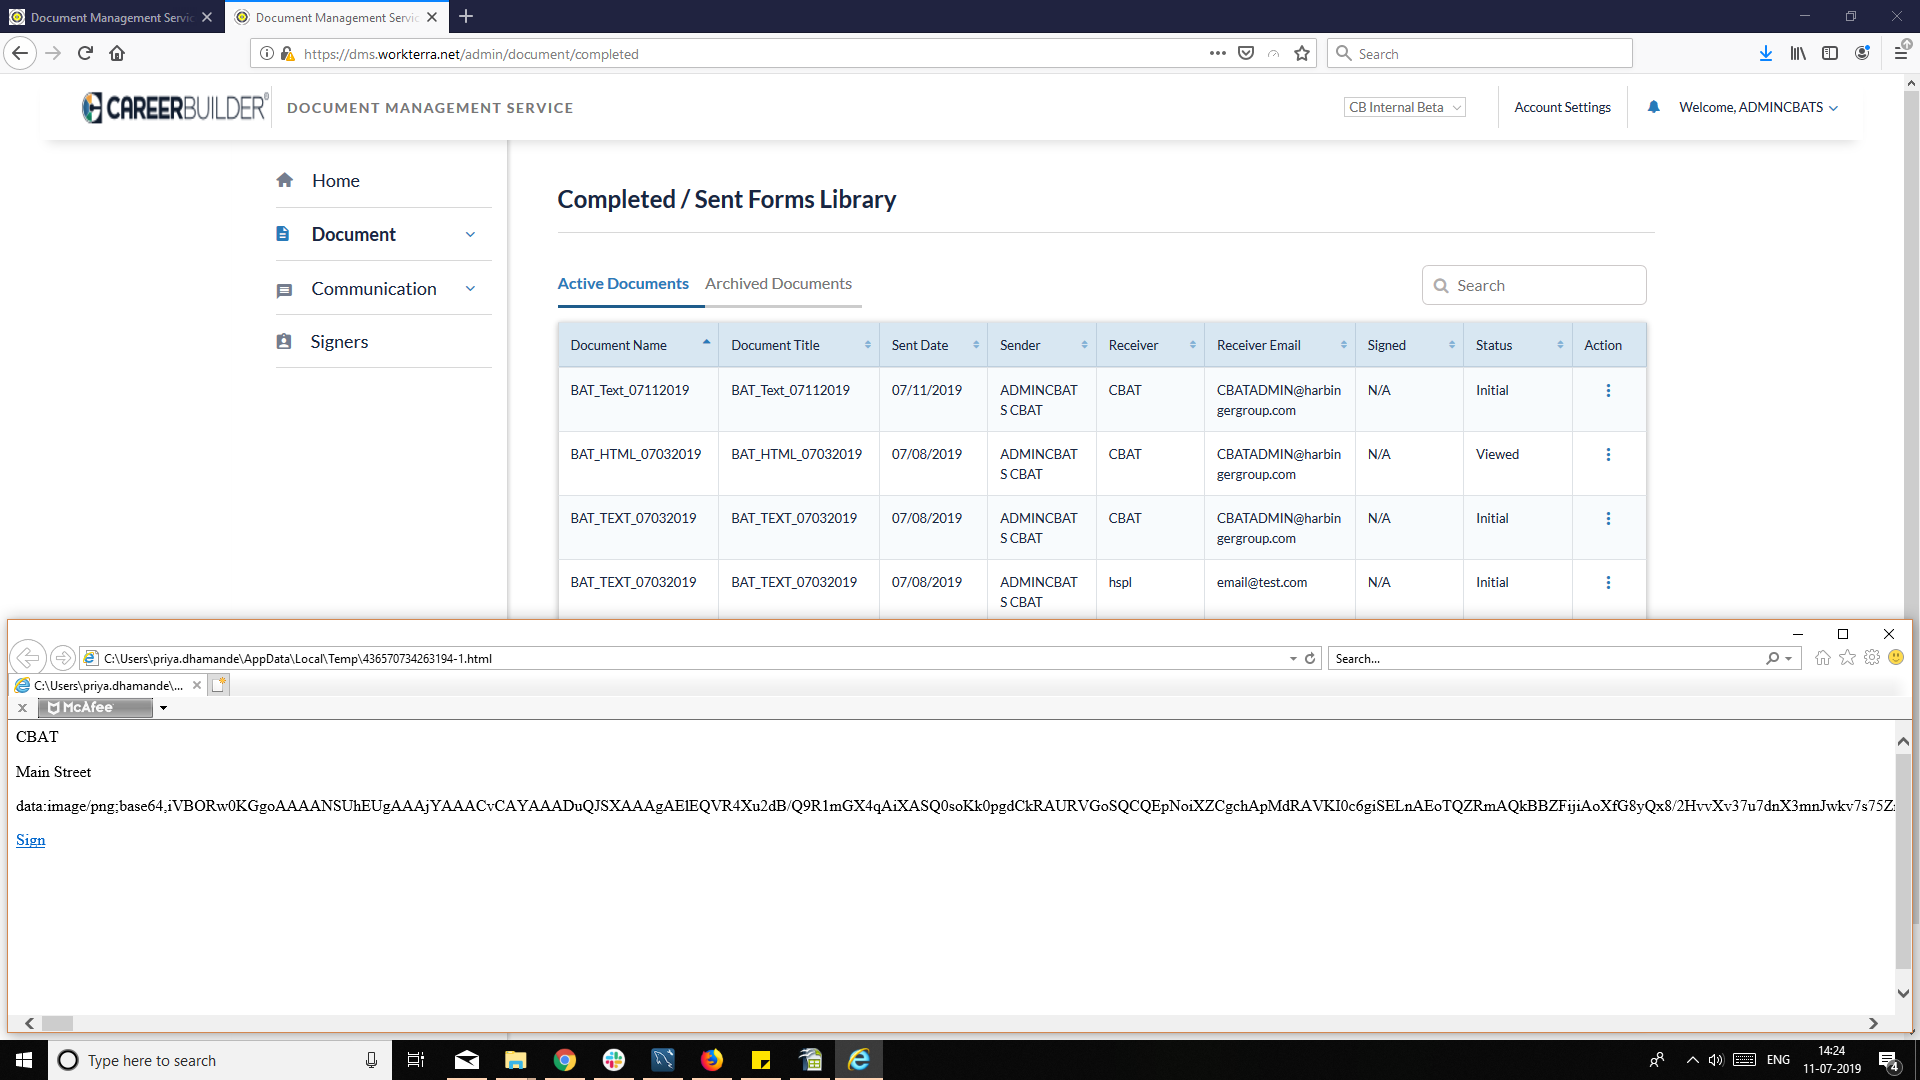Sort the table by Sent Date column
Image resolution: width=1920 pixels, height=1080 pixels.
click(x=976, y=345)
